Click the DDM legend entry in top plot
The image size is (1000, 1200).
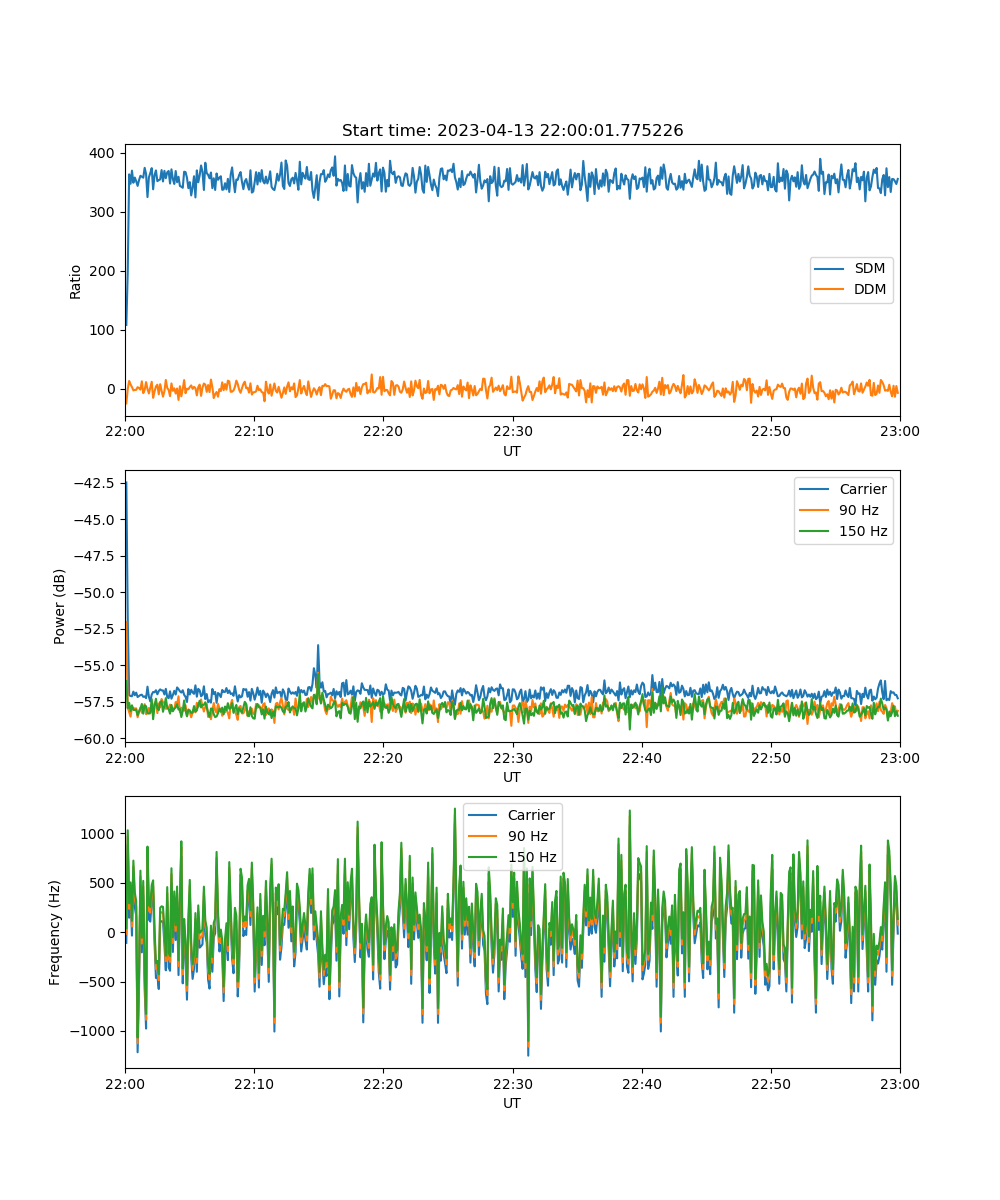pyautogui.click(x=869, y=290)
